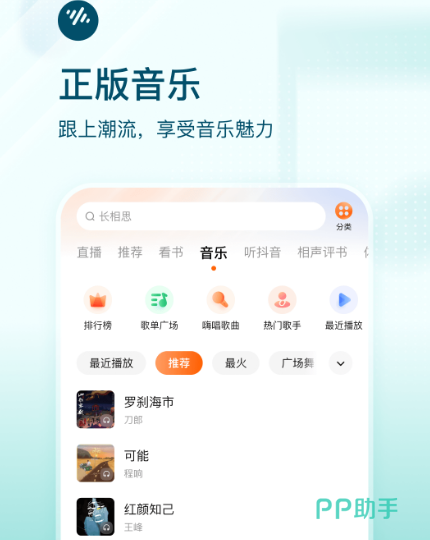The width and height of the screenshot is (430, 540).
Task: Tap the 最近播放 play icon
Action: [344, 300]
